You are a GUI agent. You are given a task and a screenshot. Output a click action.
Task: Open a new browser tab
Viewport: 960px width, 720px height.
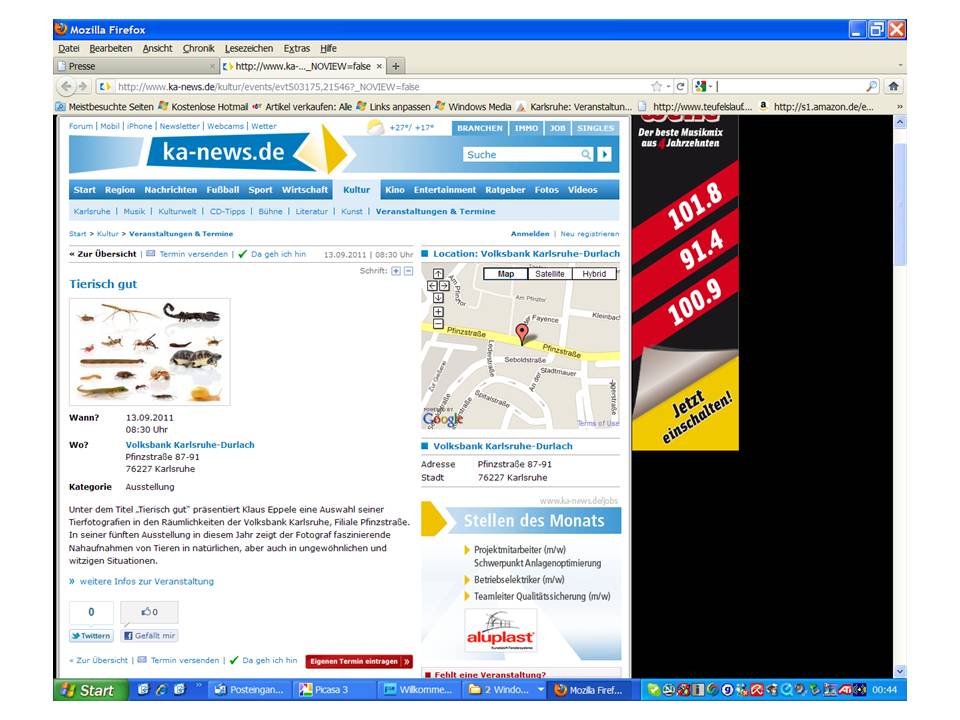pos(396,66)
